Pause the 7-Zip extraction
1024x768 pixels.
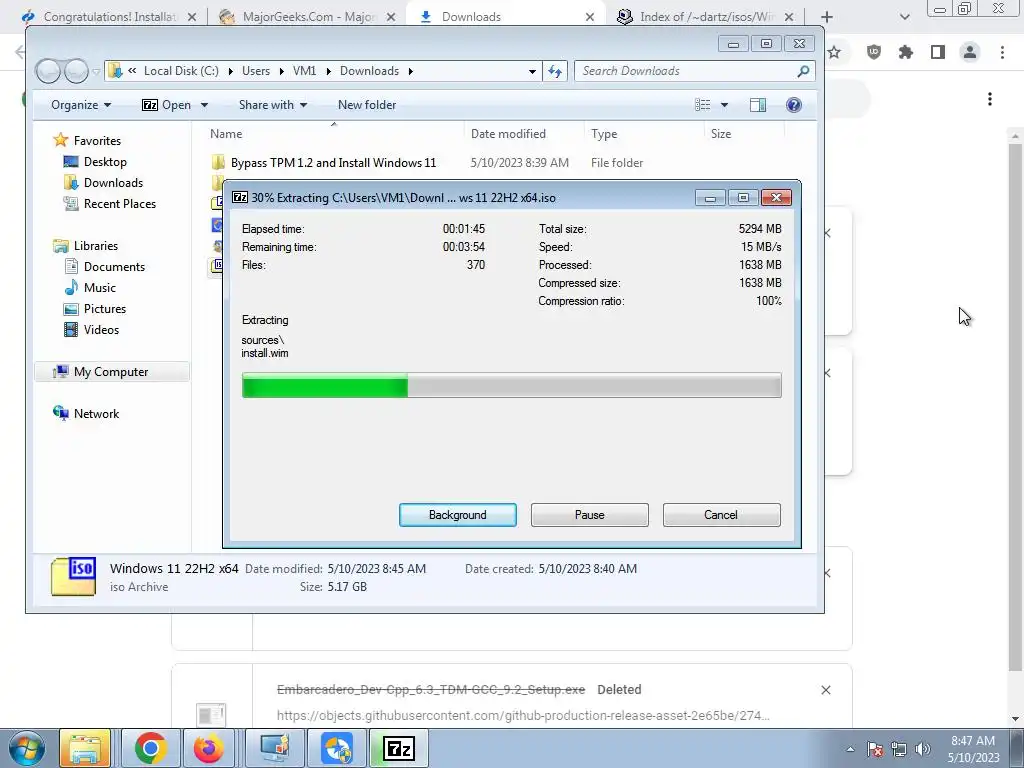(589, 515)
